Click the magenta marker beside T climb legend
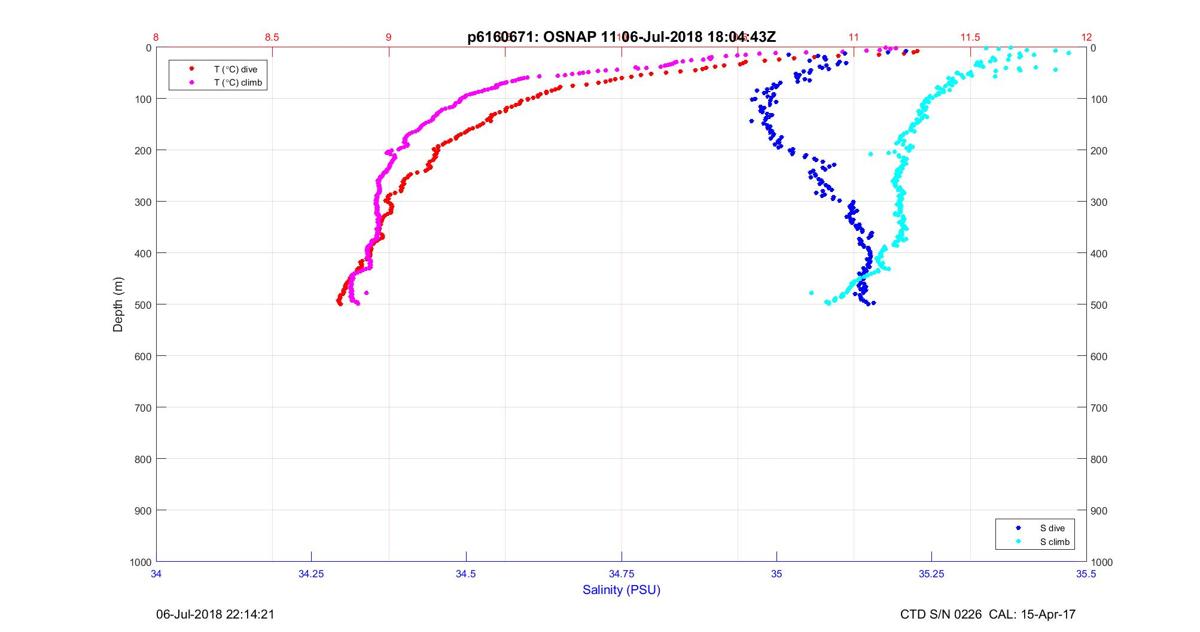Screen dimensions: 1200x632 pyautogui.click(x=192, y=82)
